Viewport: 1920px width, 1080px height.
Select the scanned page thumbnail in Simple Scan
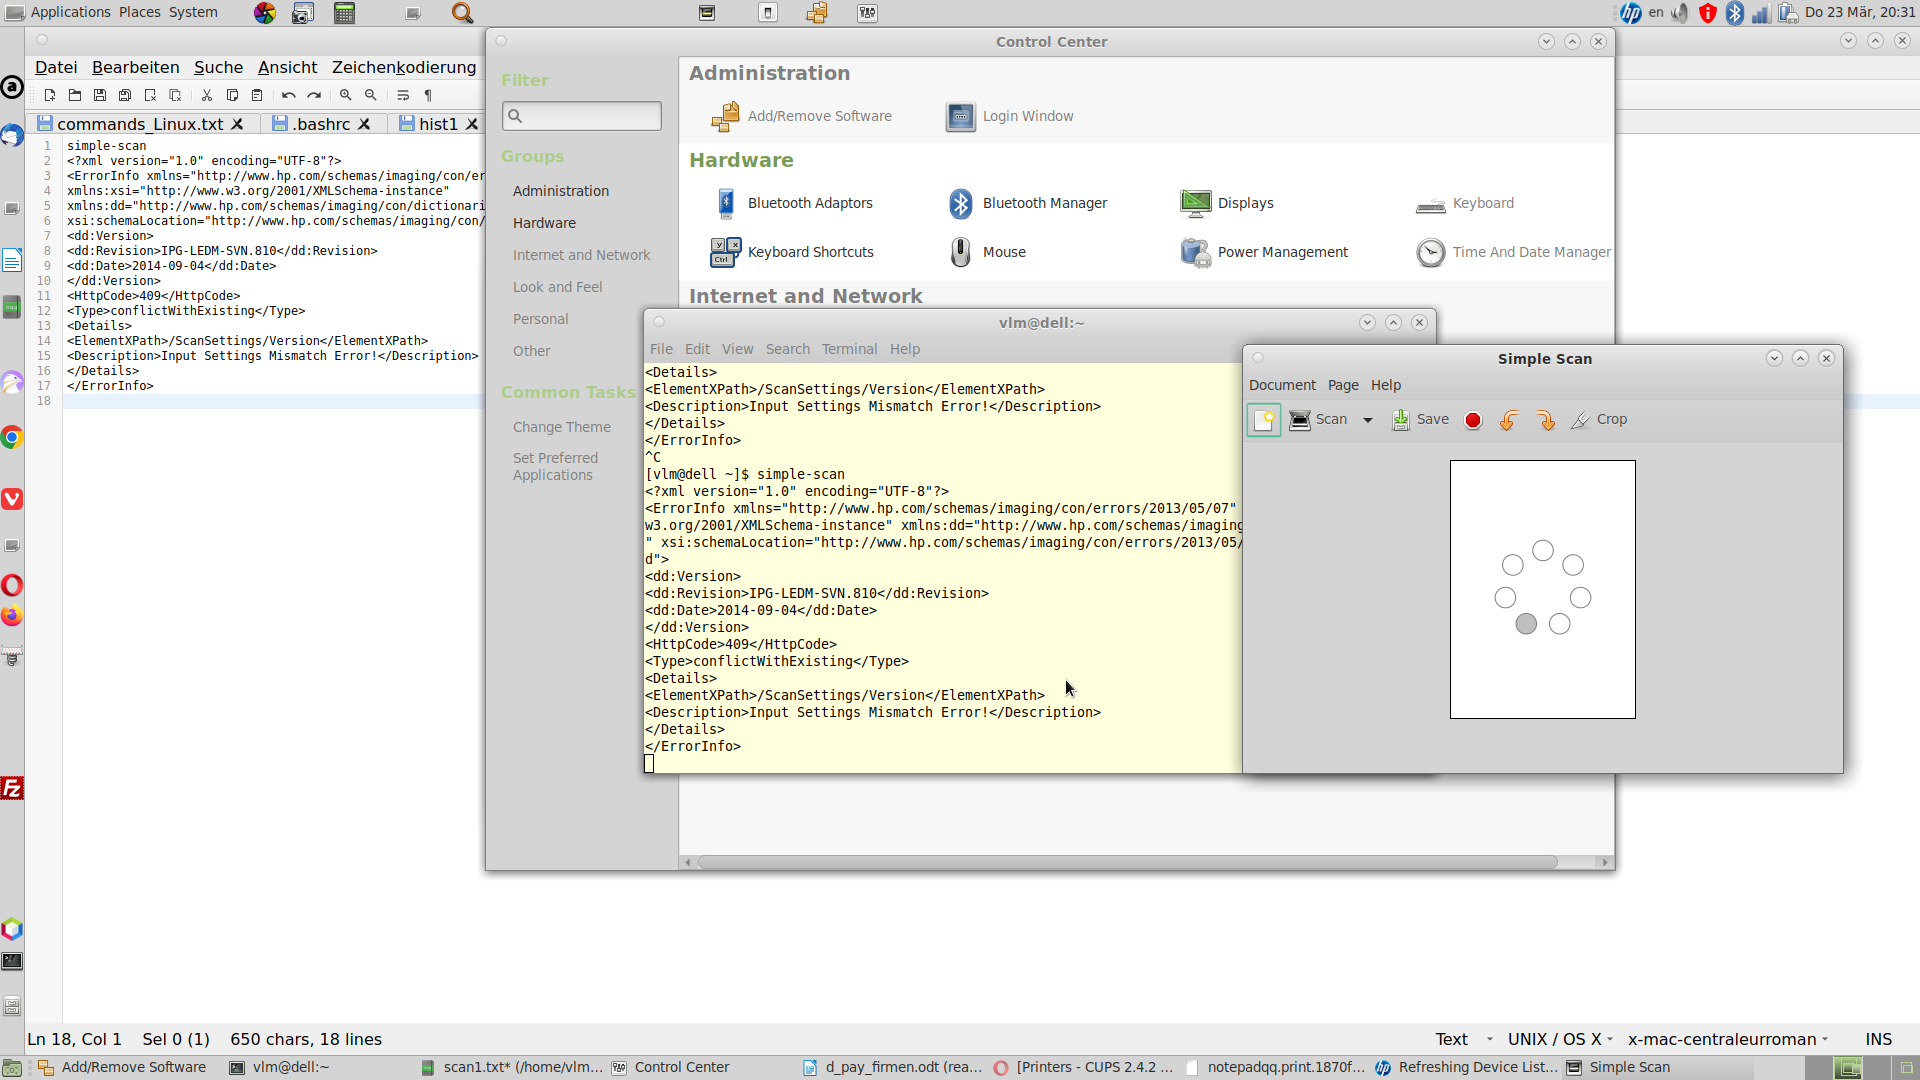click(1543, 589)
